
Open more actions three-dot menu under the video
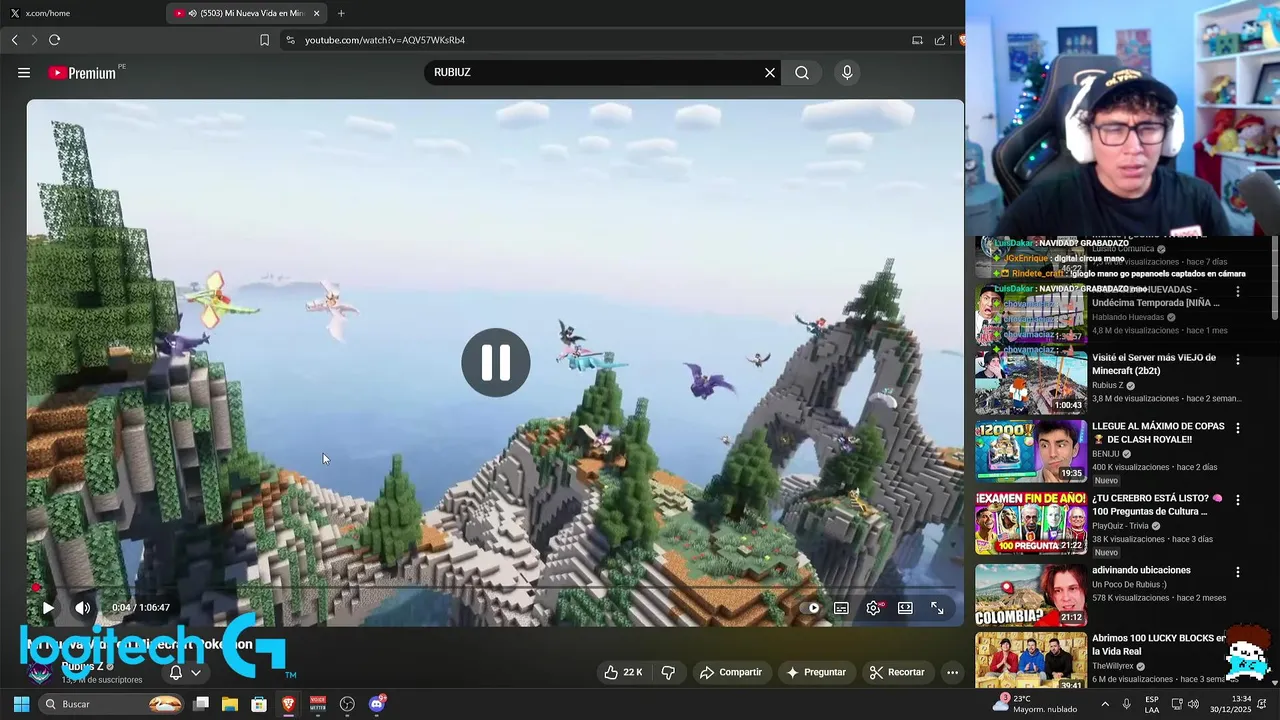(x=953, y=672)
